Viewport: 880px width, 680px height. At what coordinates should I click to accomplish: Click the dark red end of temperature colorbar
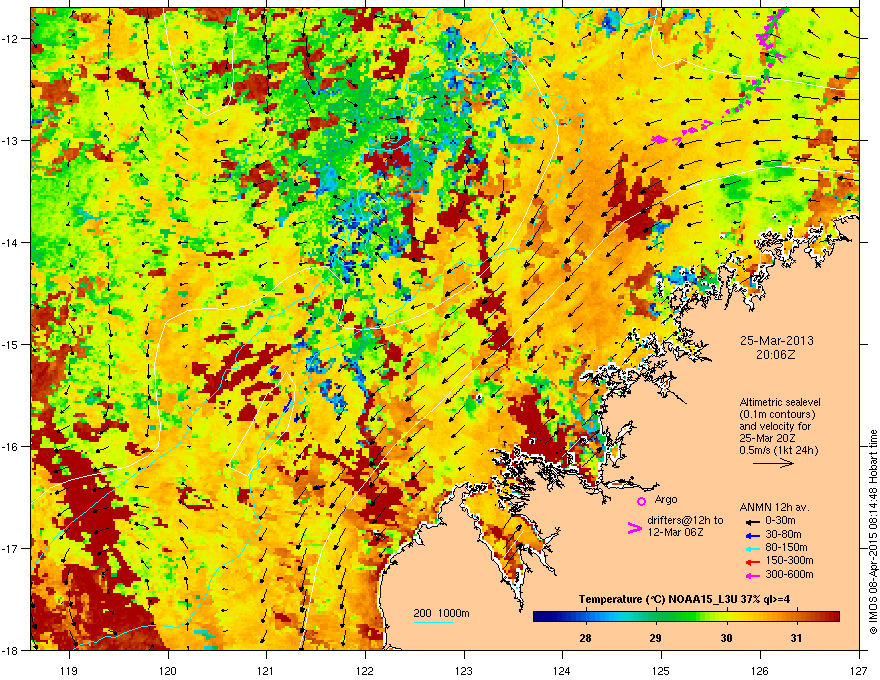[x=835, y=617]
